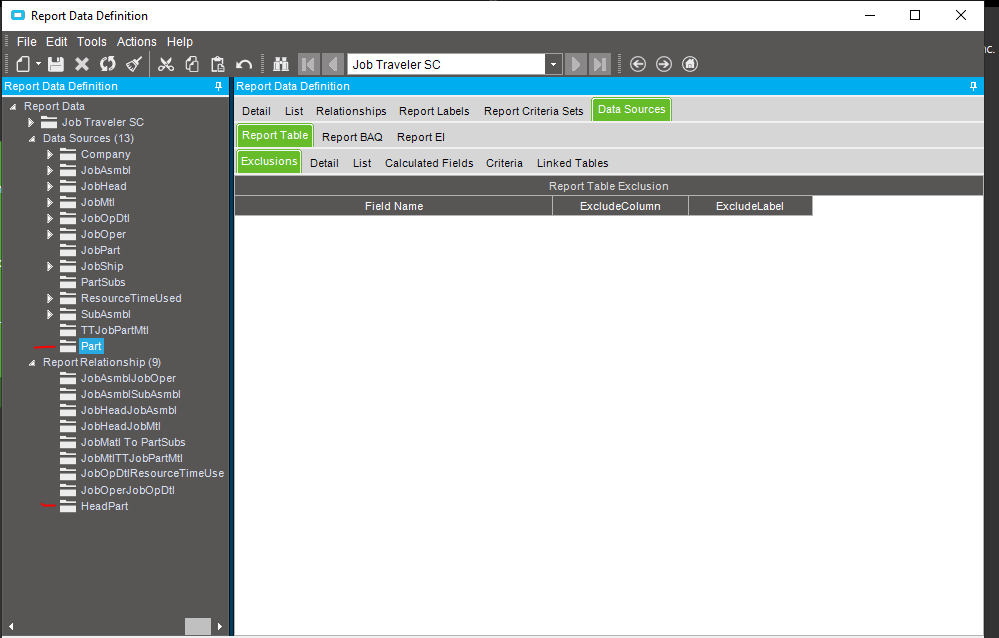Select the TTJobPartMtl tree item
999x638 pixels.
coord(115,330)
